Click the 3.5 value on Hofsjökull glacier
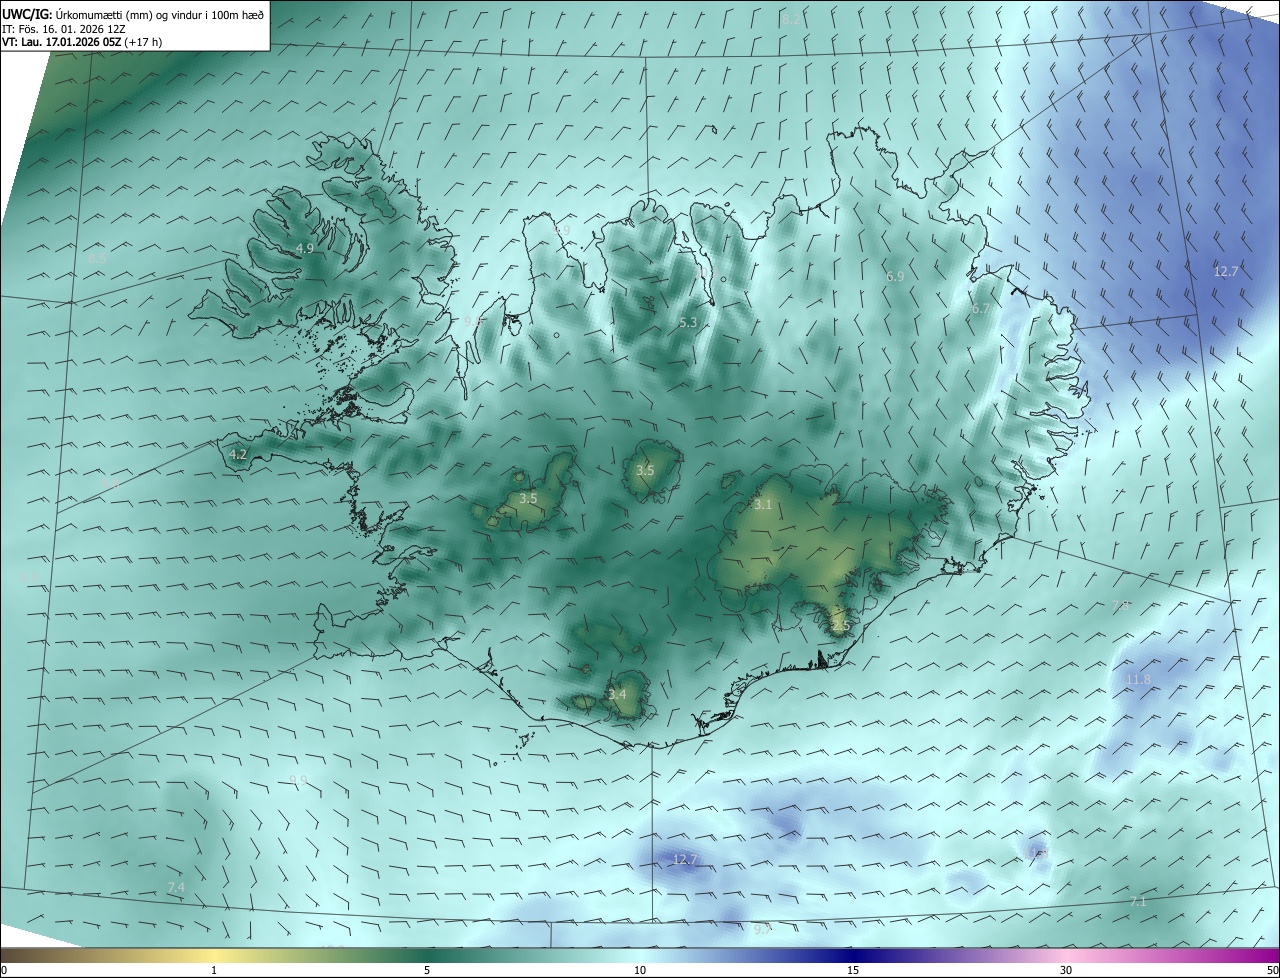The height and width of the screenshot is (978, 1280). tap(645, 470)
